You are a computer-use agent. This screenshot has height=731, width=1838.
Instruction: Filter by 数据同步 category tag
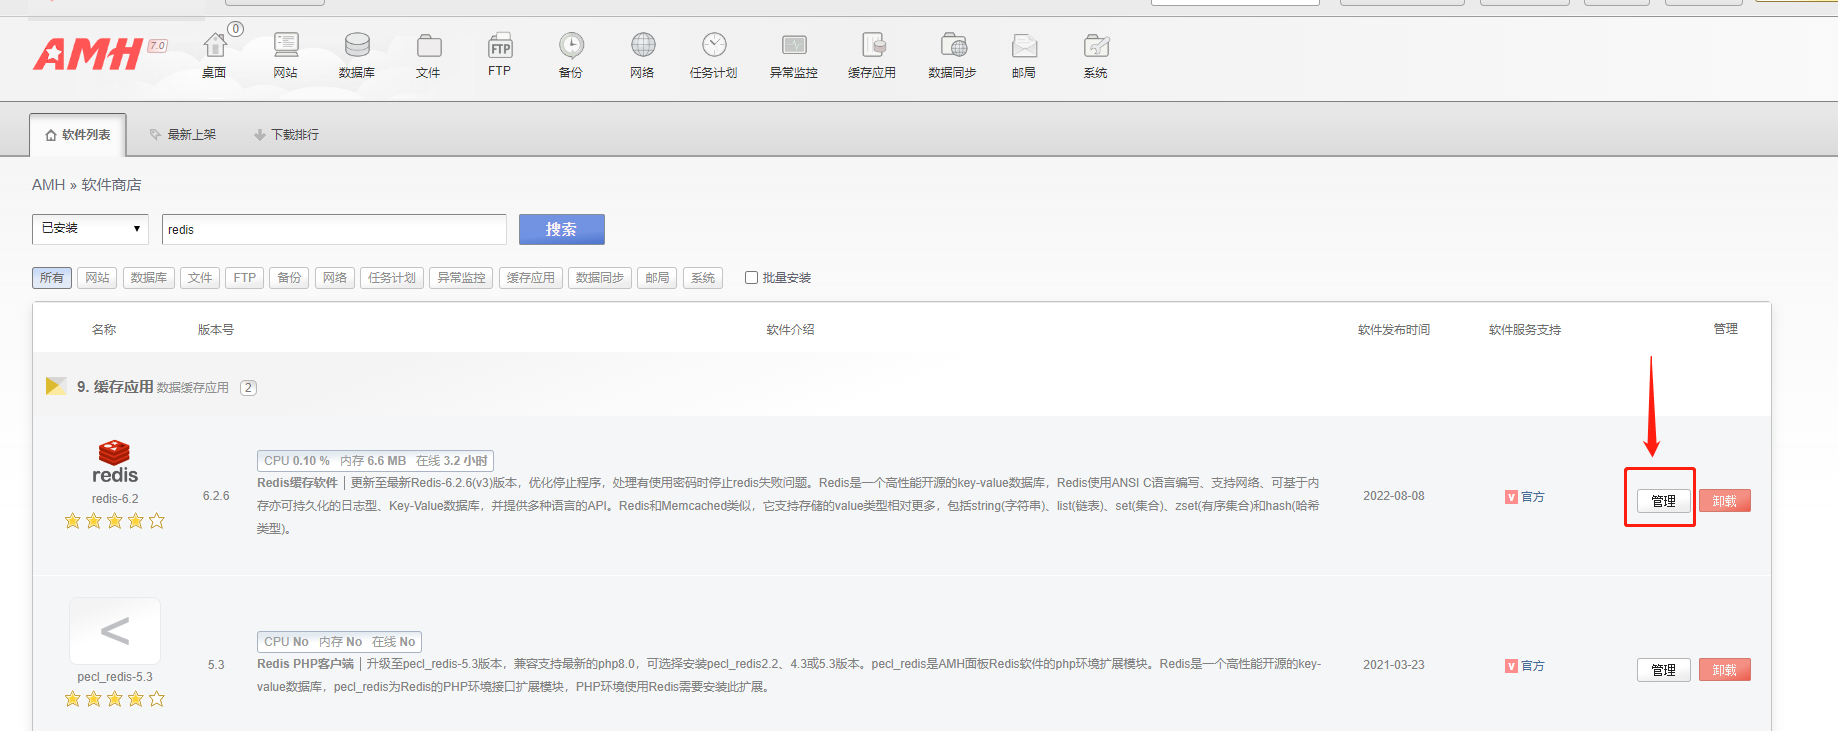pos(600,278)
